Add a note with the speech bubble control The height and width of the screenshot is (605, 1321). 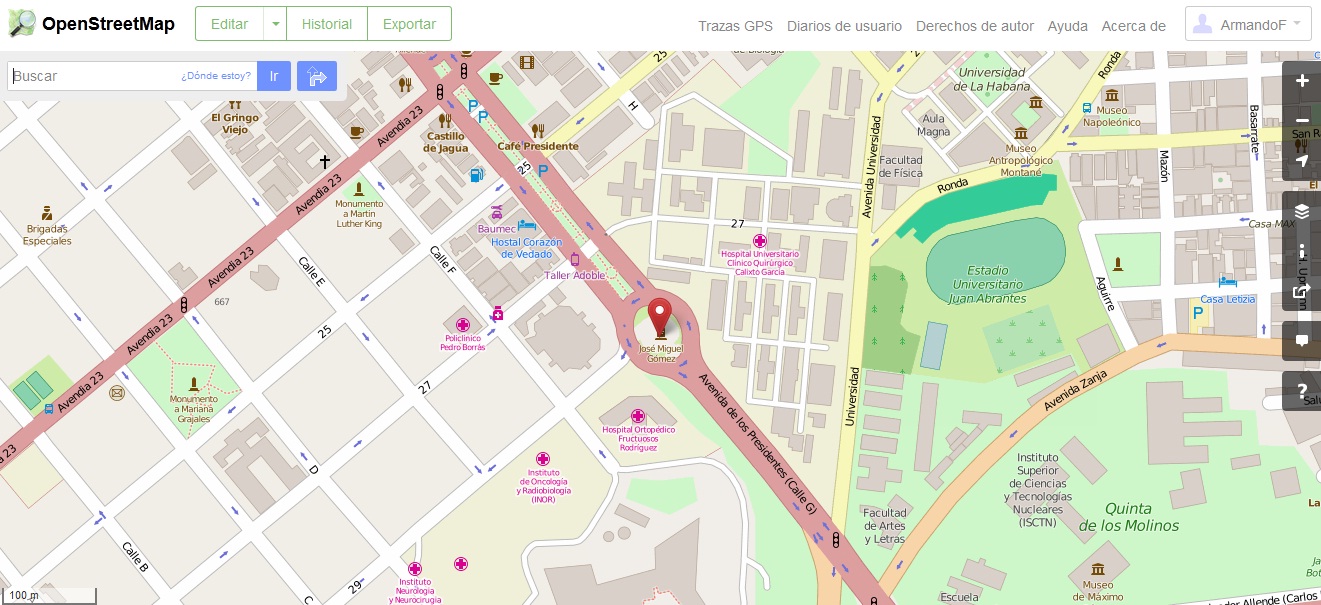coord(1302,341)
